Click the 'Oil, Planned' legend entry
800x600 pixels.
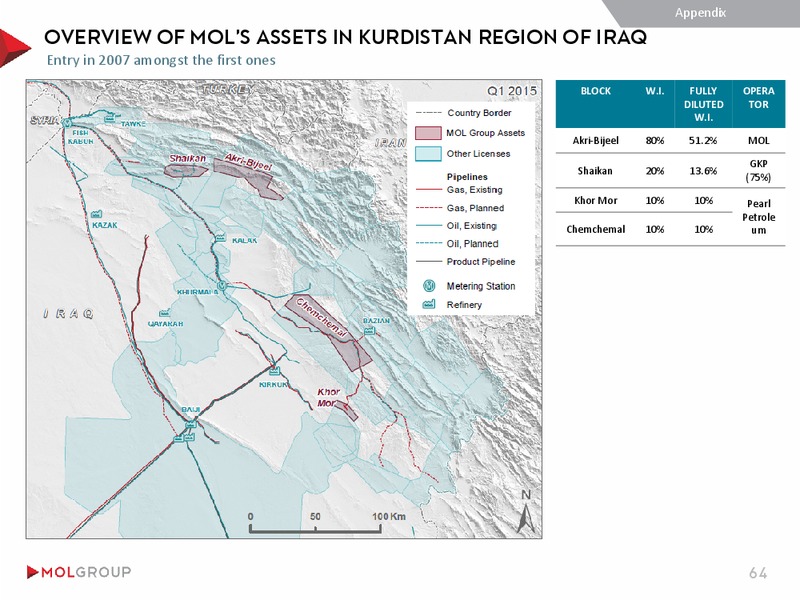tap(457, 244)
